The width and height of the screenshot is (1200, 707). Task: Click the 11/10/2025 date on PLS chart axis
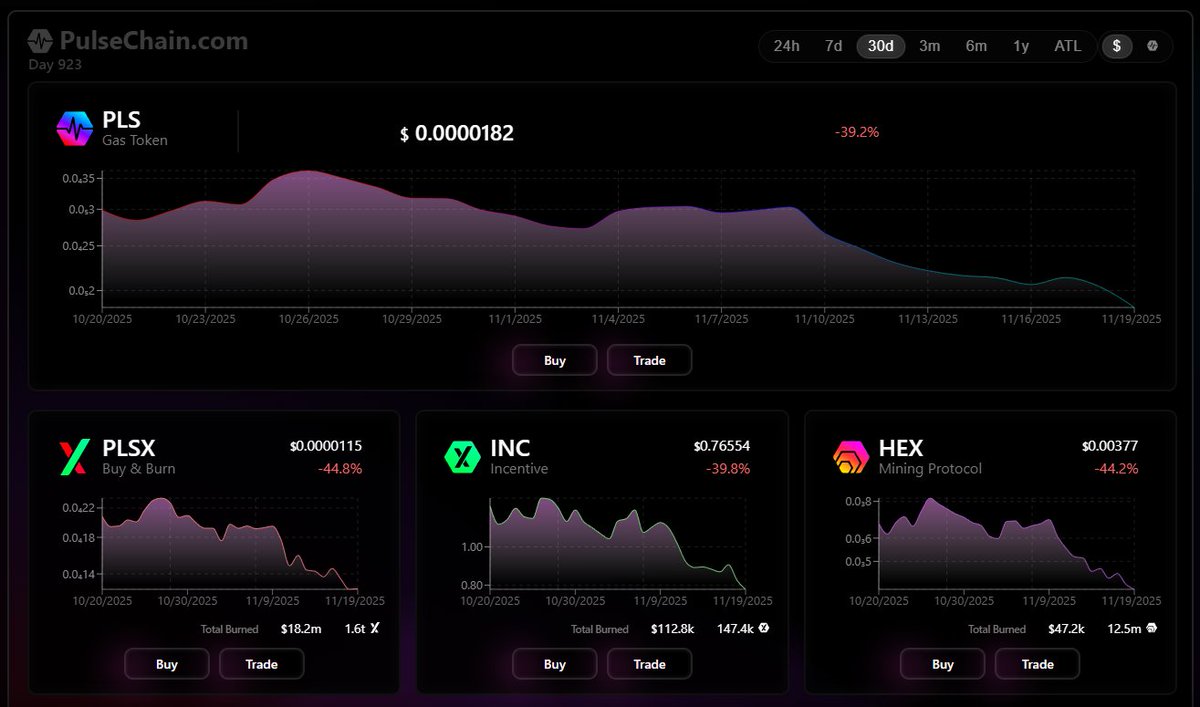coord(825,319)
